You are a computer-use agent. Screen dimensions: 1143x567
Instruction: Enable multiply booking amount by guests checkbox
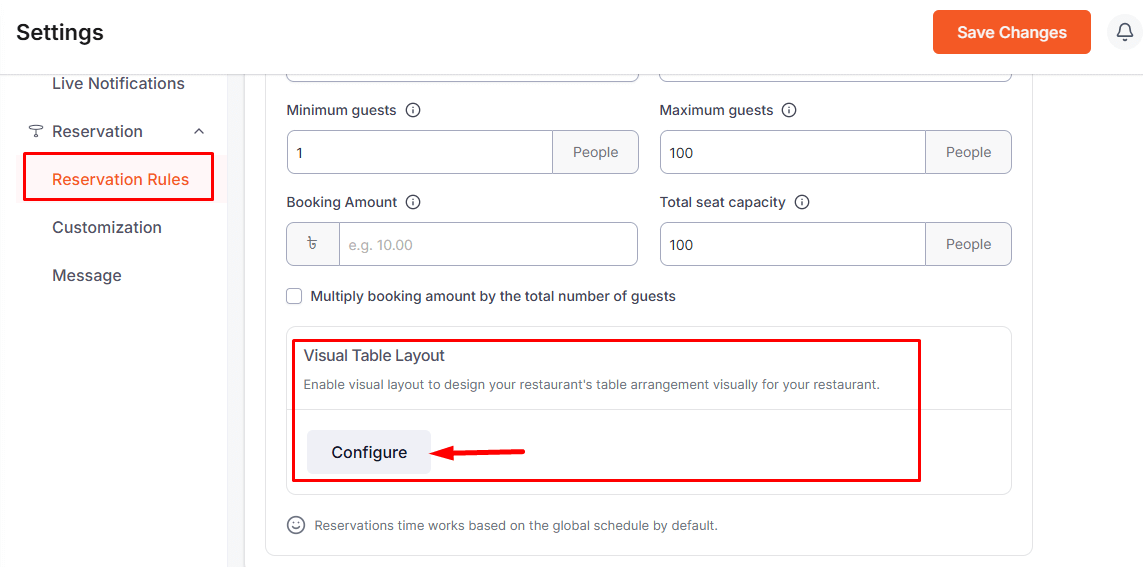coord(294,296)
